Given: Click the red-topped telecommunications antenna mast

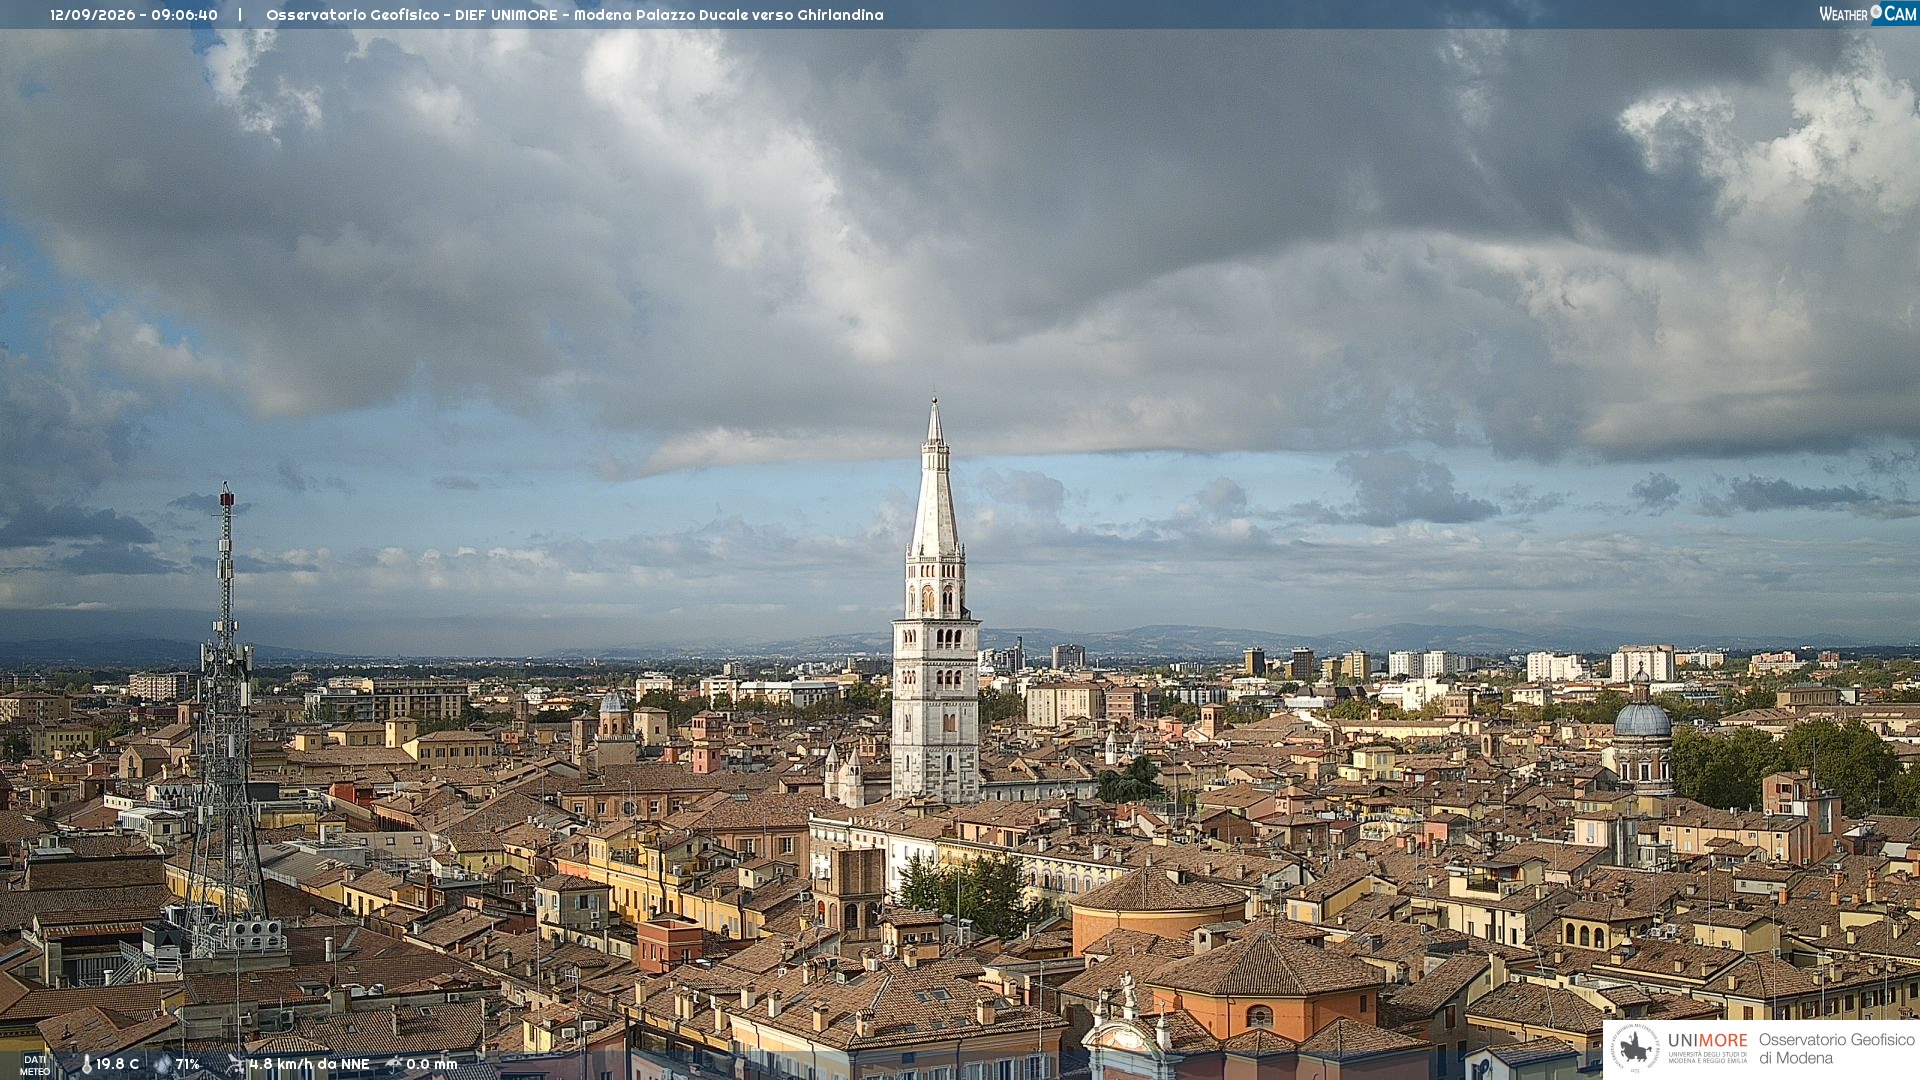Looking at the screenshot, I should tap(226, 710).
